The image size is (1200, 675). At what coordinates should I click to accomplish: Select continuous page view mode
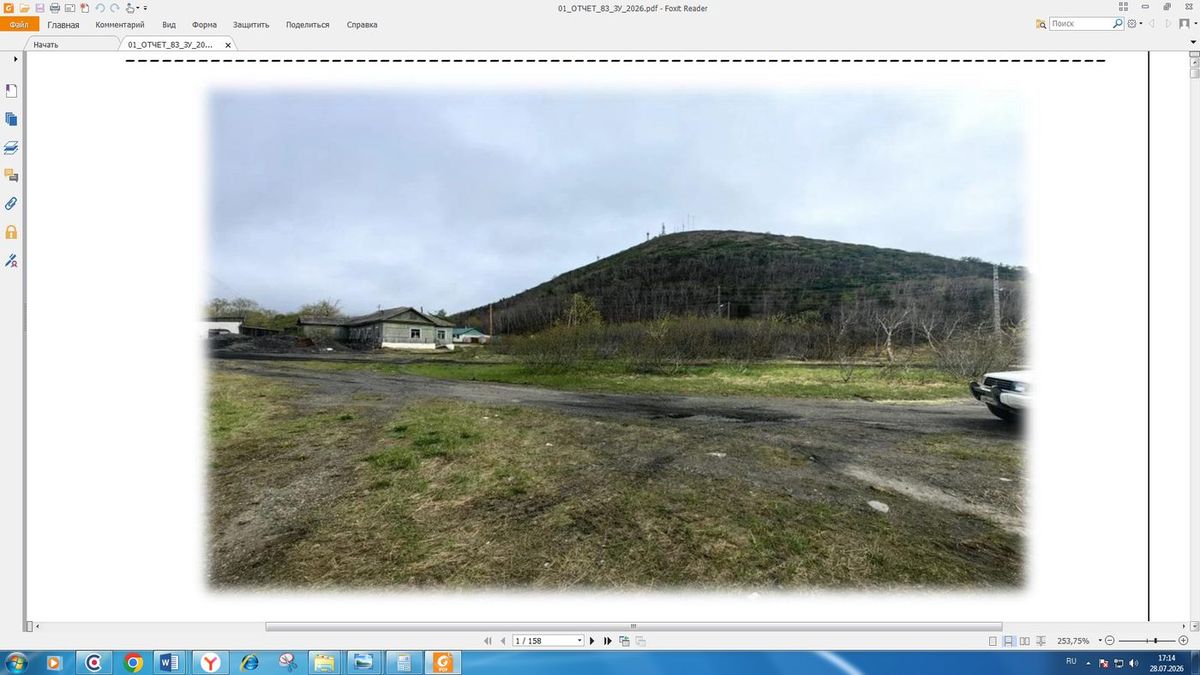tap(1009, 641)
